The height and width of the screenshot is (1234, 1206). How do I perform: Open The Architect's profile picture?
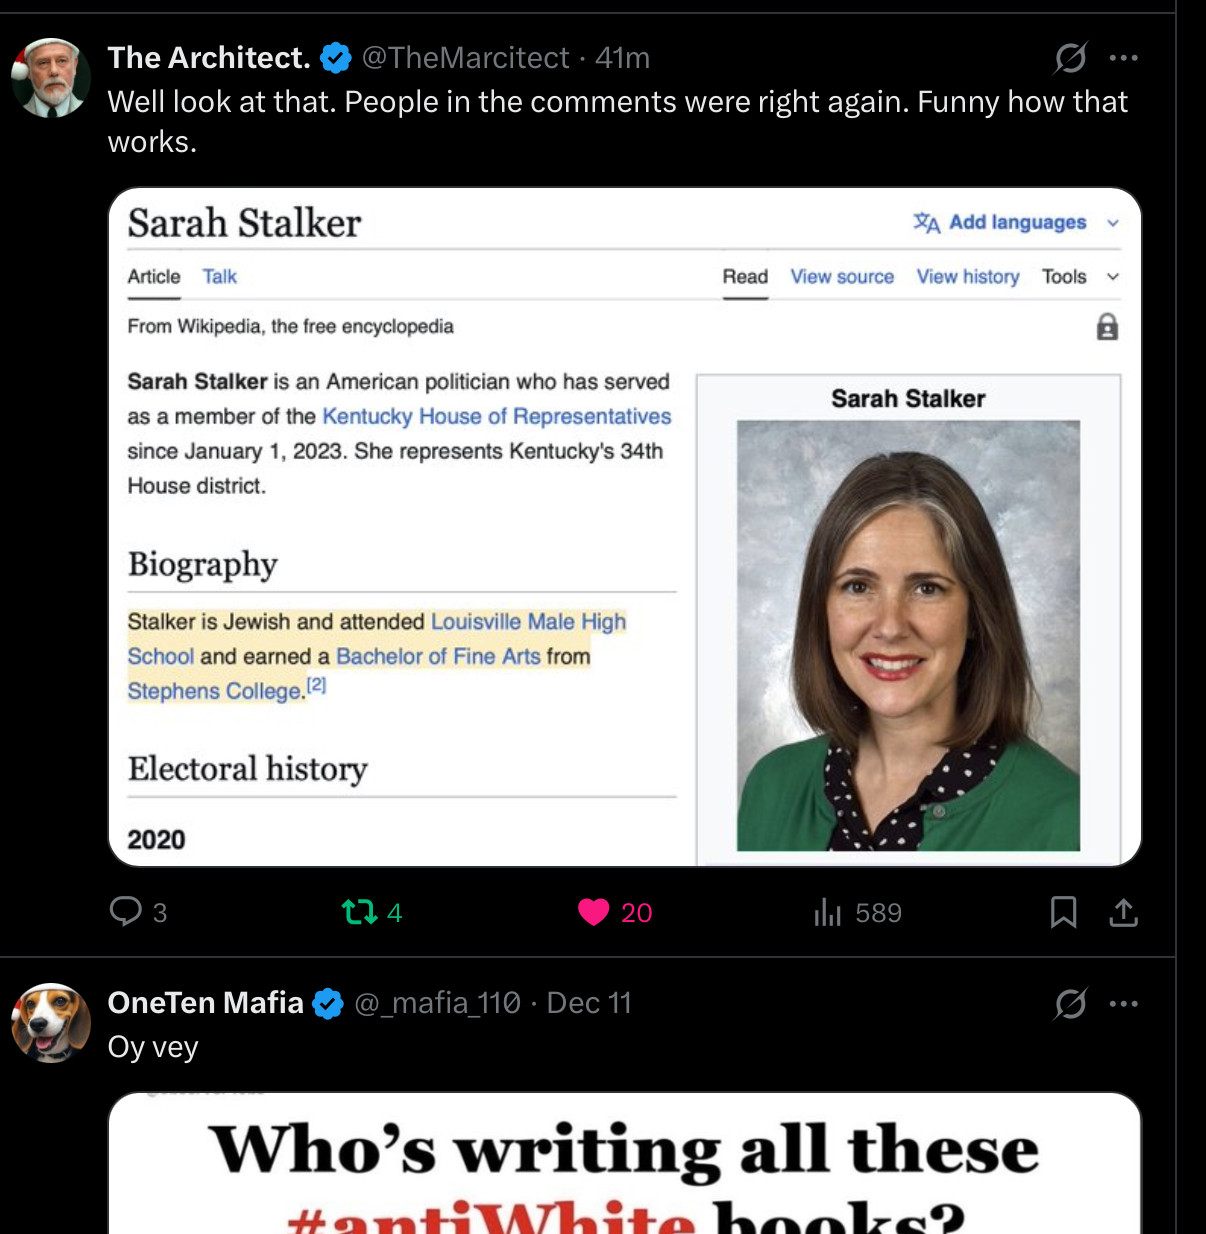pyautogui.click(x=51, y=78)
